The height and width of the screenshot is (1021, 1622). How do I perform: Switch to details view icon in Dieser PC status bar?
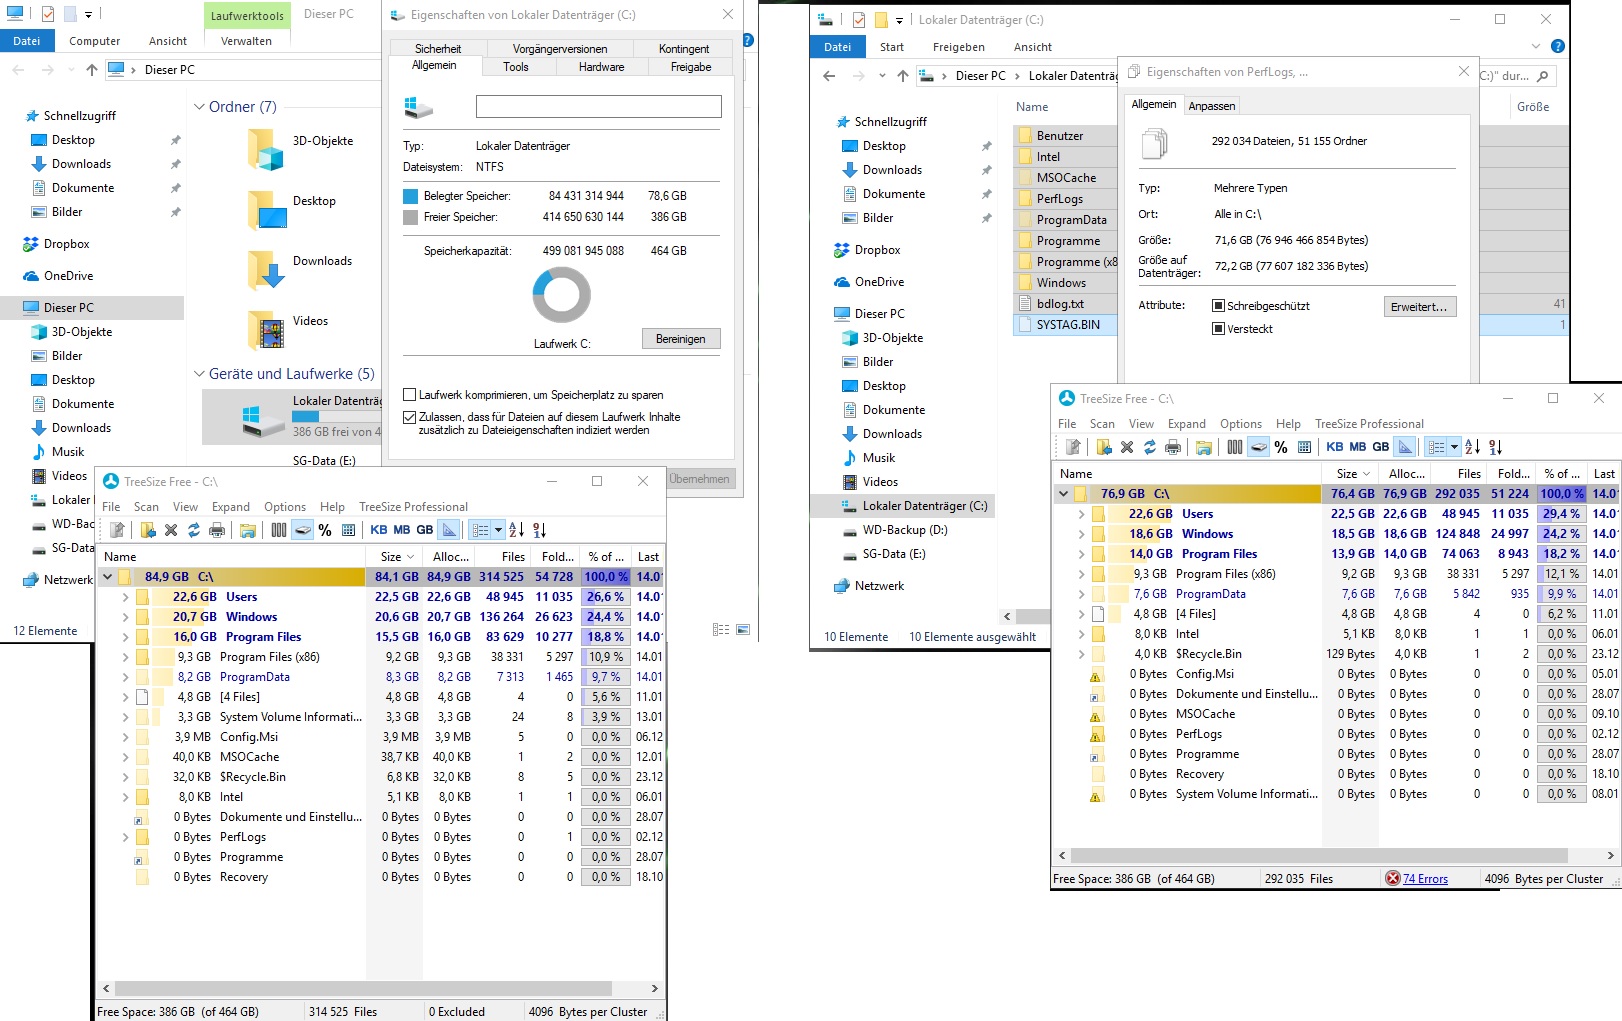pyautogui.click(x=721, y=629)
